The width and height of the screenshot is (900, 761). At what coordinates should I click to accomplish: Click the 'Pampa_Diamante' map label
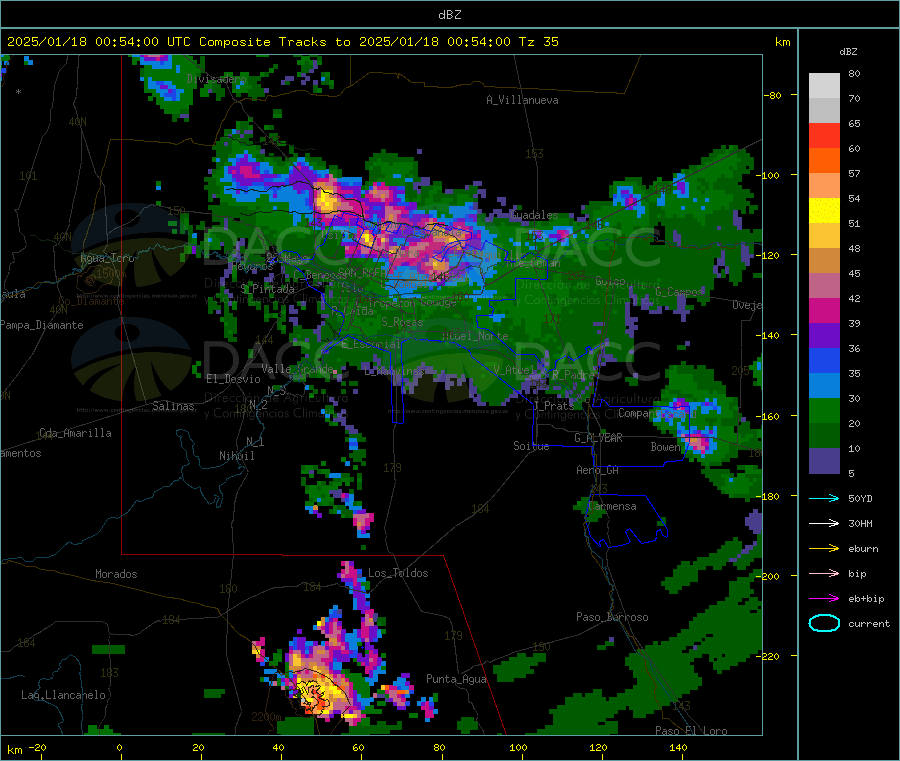coord(42,325)
